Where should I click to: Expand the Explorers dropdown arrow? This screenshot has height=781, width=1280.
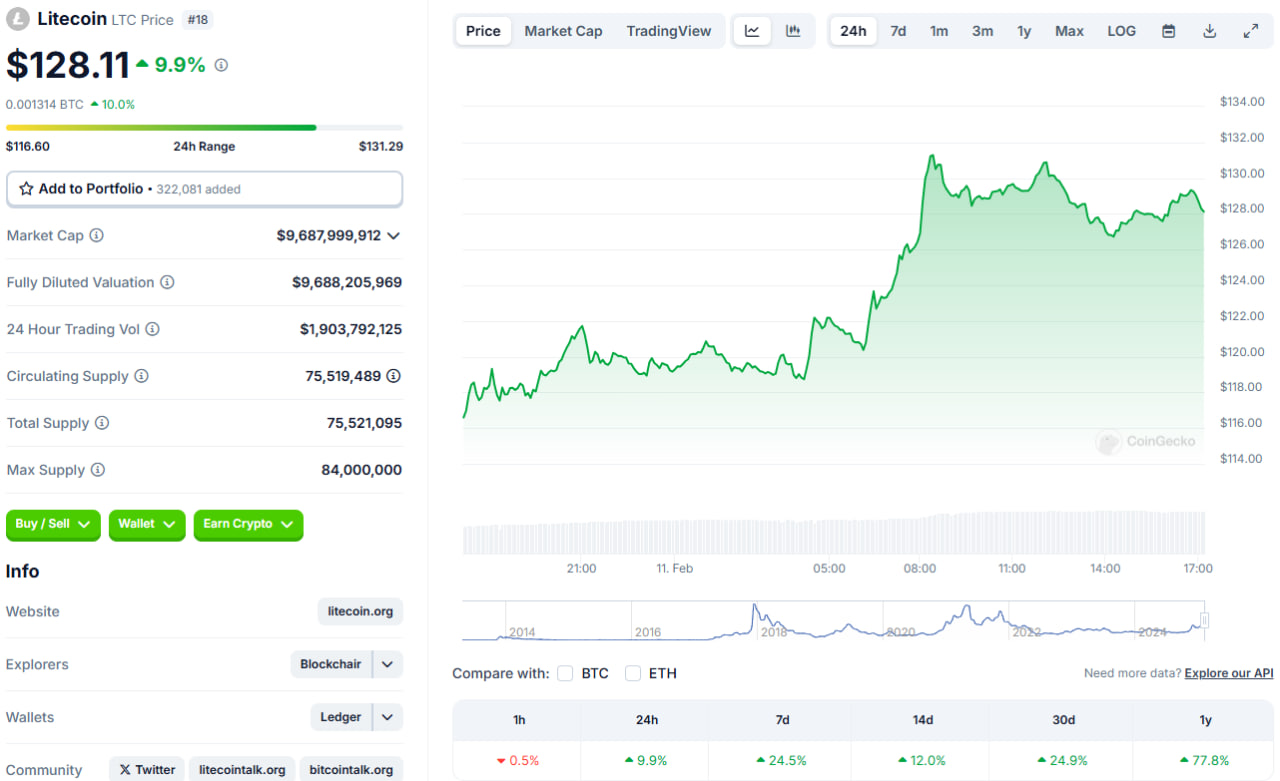pos(387,665)
